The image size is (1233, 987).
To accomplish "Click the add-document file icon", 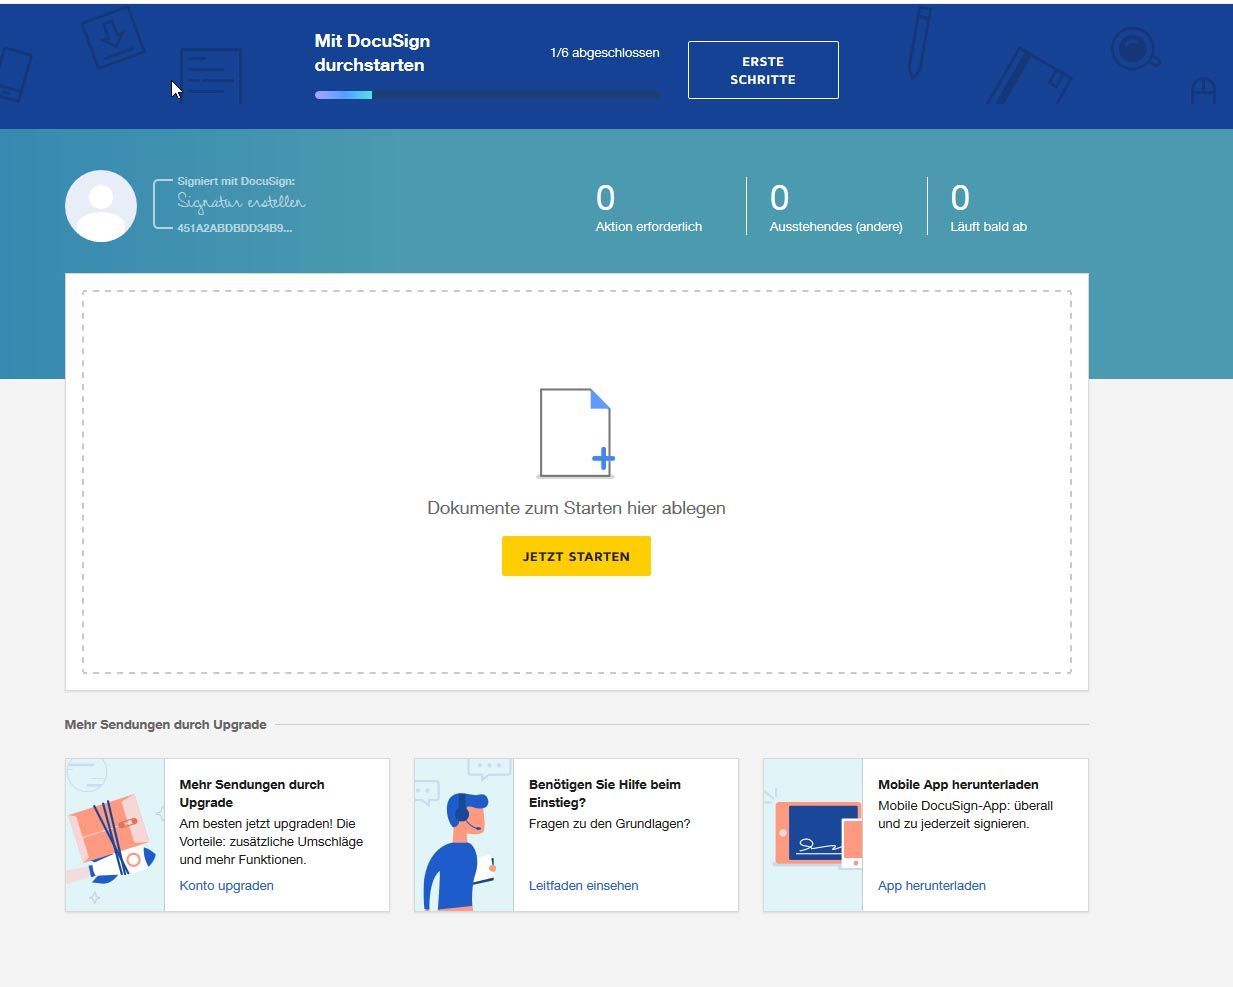I will 576,433.
